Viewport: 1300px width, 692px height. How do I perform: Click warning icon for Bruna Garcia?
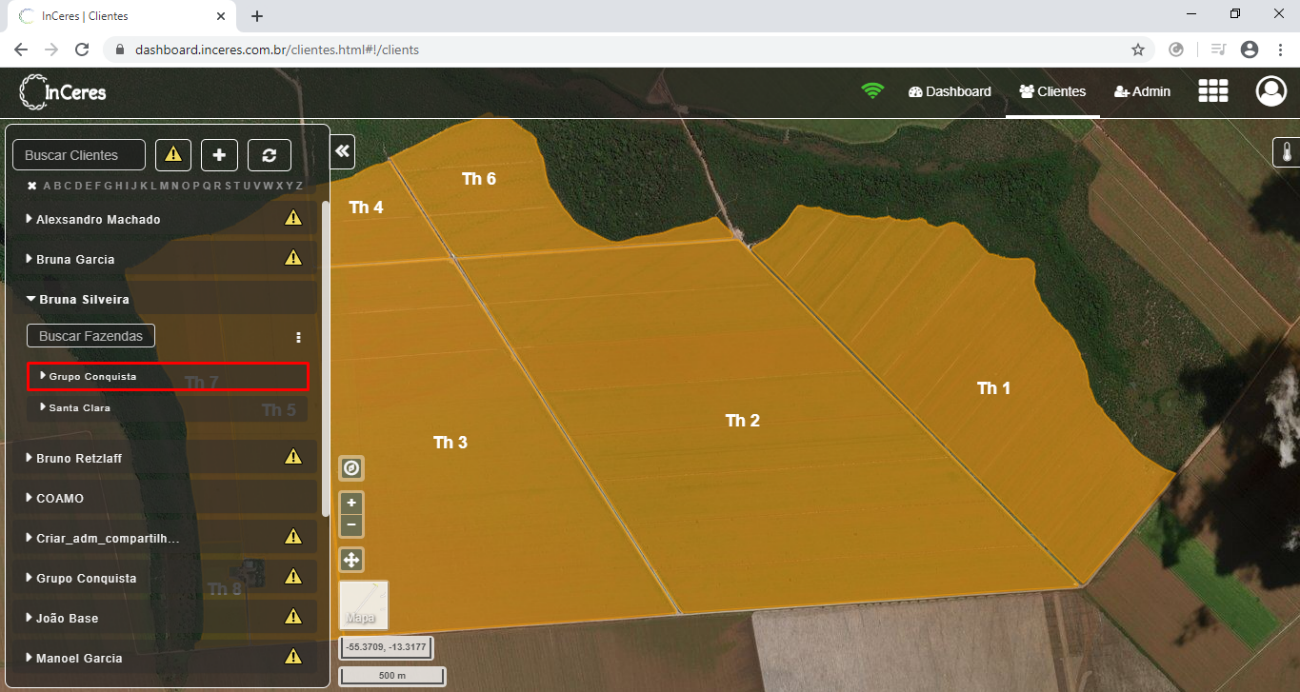[293, 258]
